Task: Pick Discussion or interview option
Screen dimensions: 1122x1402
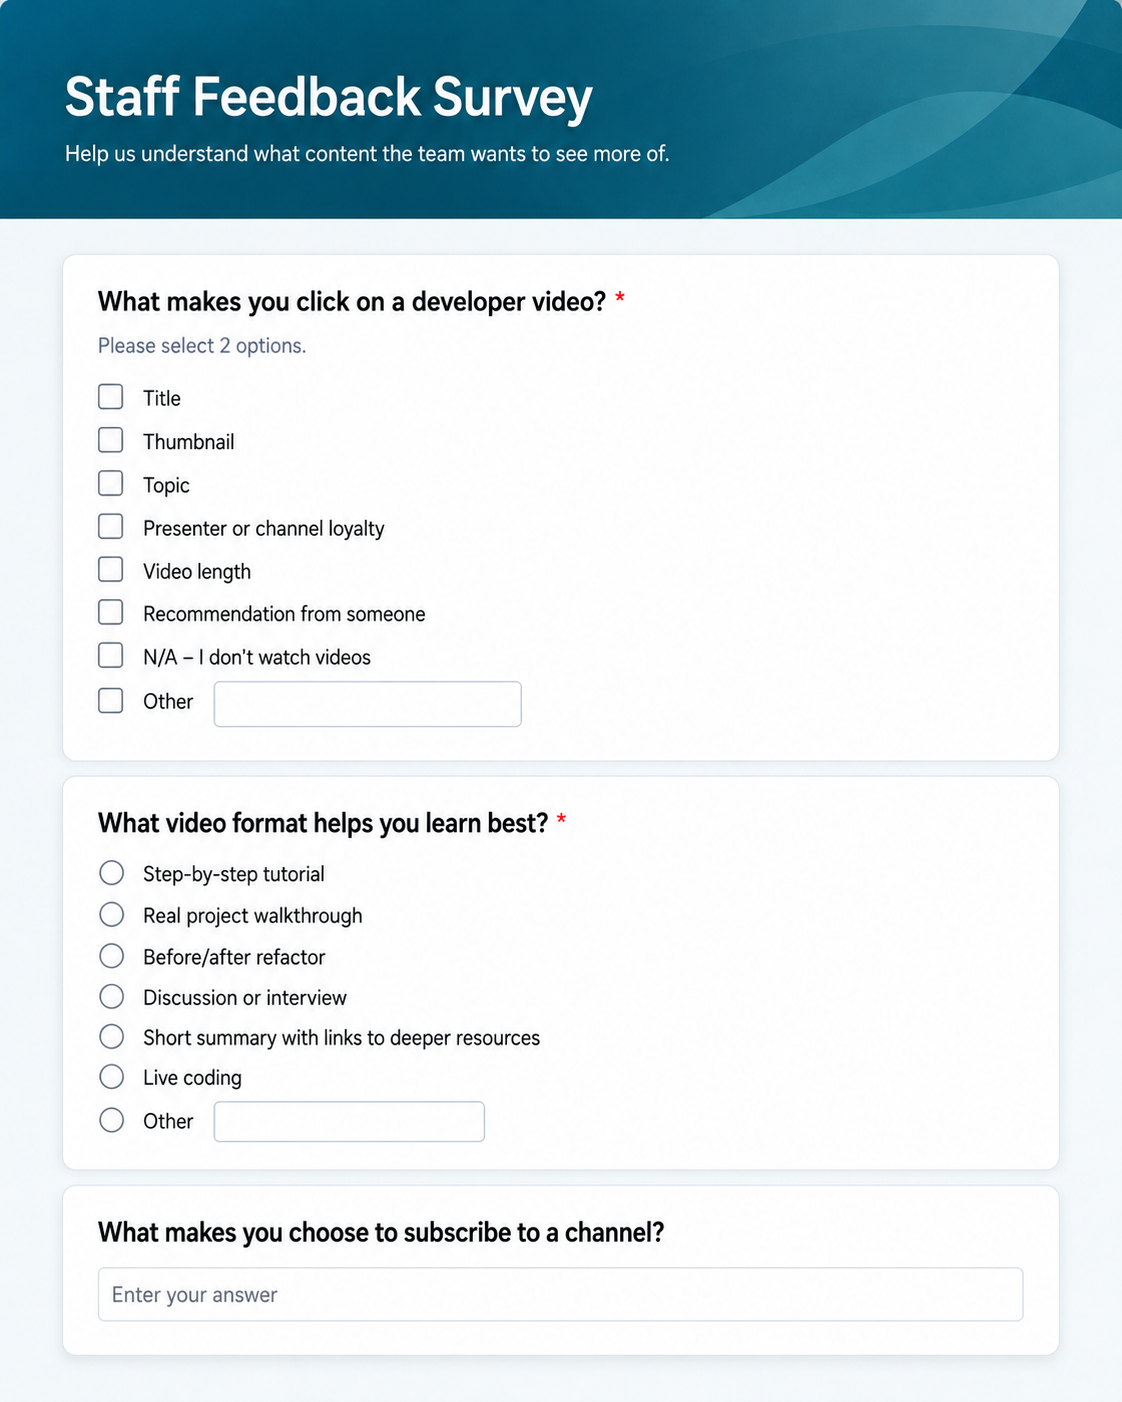Action: 112,997
